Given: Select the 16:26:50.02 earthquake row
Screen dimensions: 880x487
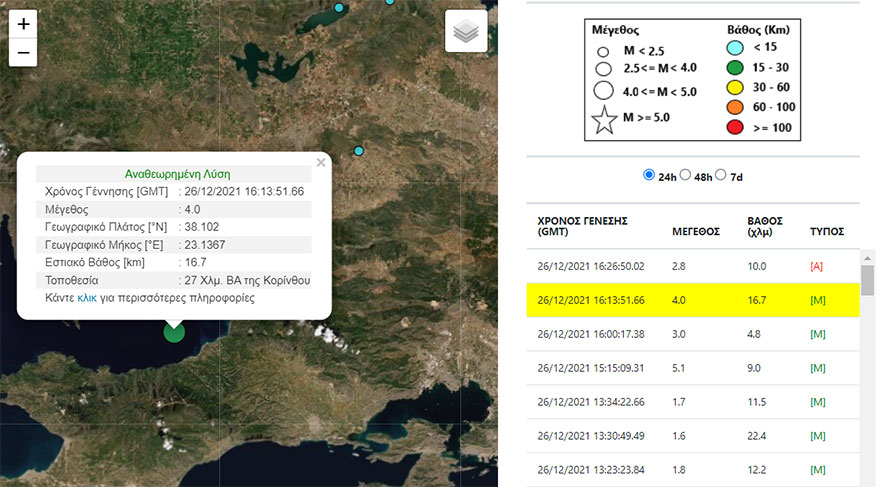Looking at the screenshot, I should click(x=688, y=266).
